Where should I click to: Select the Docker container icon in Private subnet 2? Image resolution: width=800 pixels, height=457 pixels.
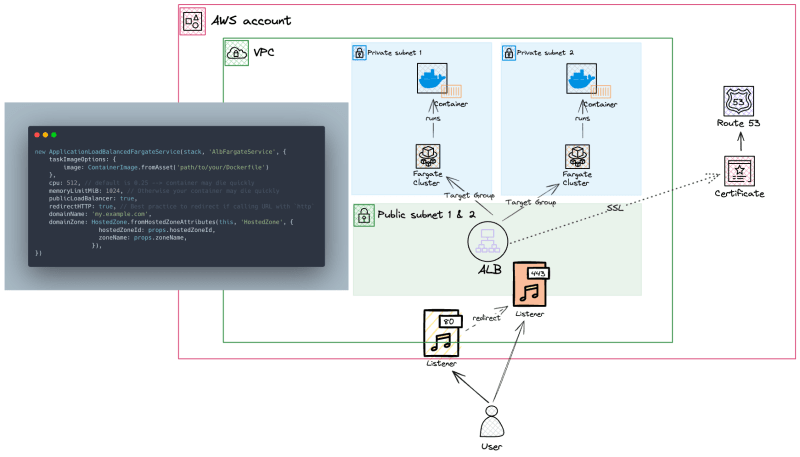pos(582,79)
